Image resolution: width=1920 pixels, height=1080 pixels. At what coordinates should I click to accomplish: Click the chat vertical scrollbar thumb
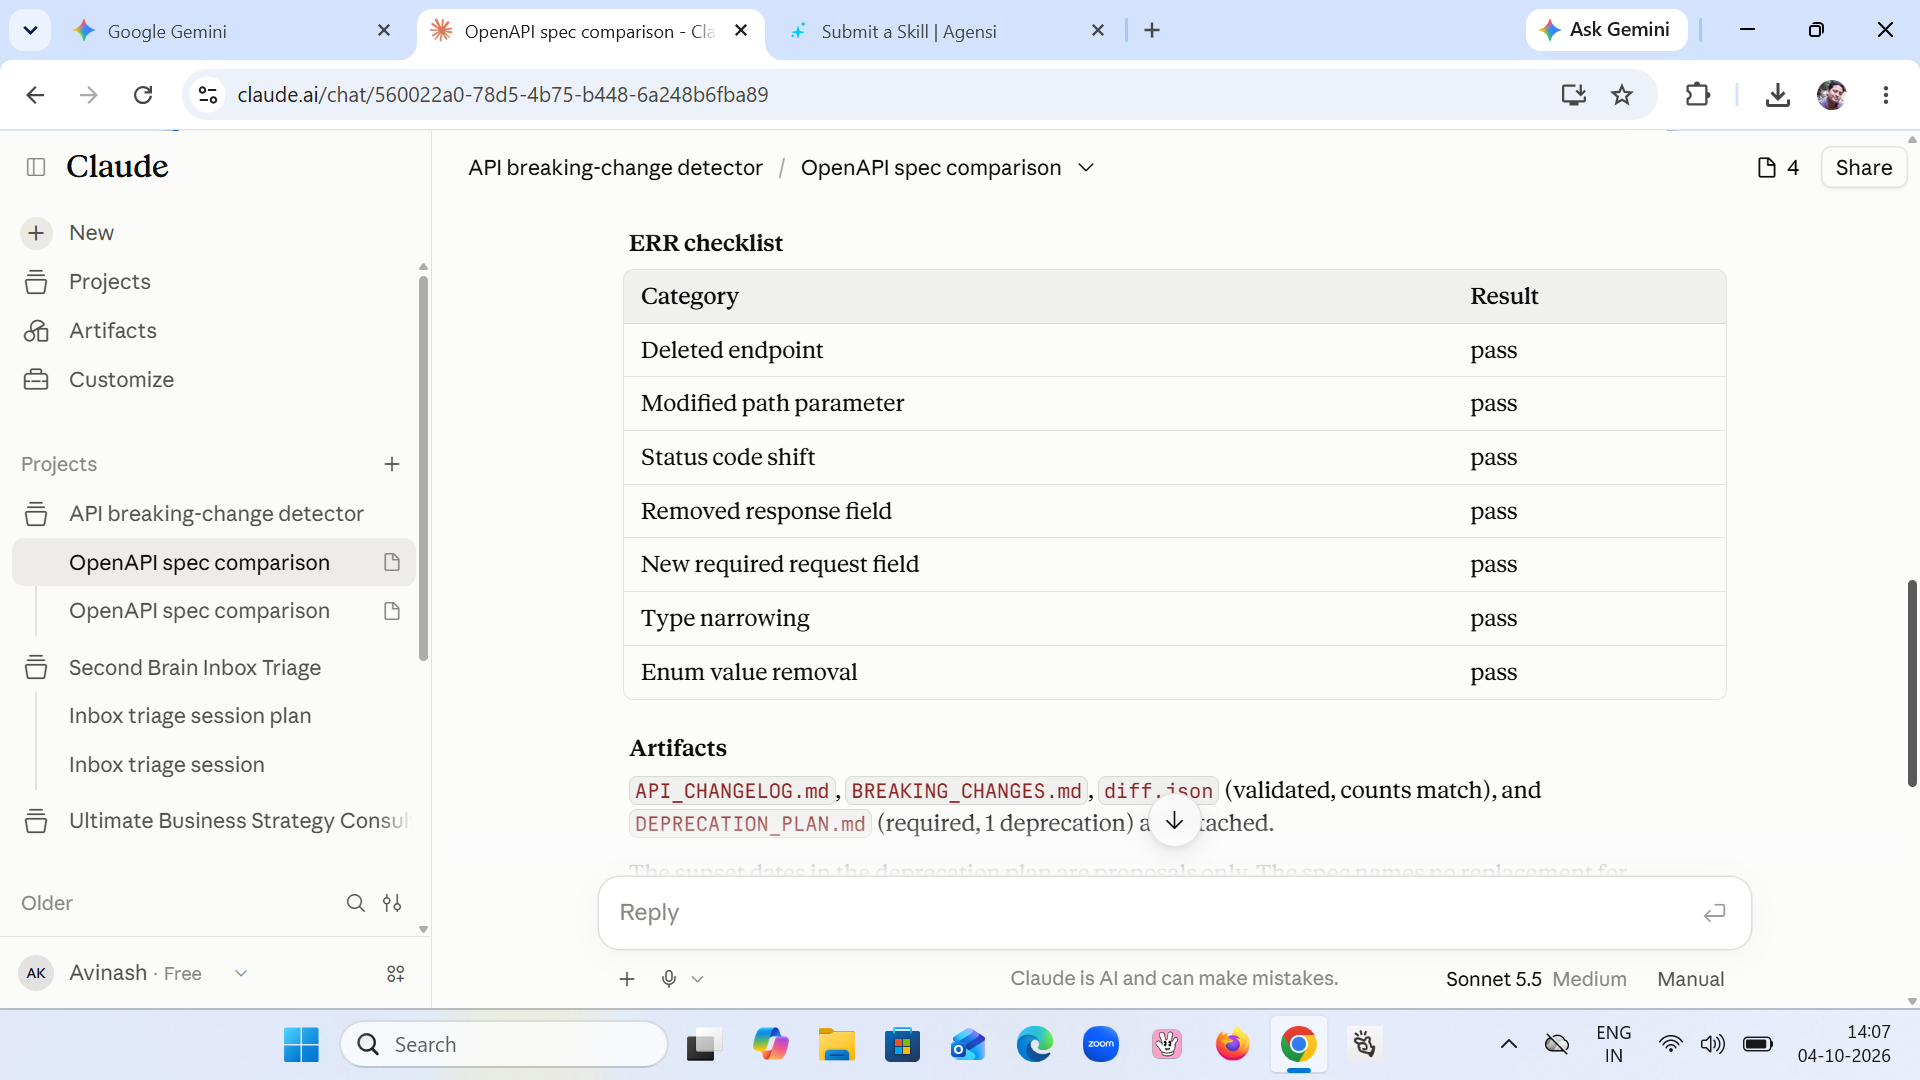tap(1912, 684)
